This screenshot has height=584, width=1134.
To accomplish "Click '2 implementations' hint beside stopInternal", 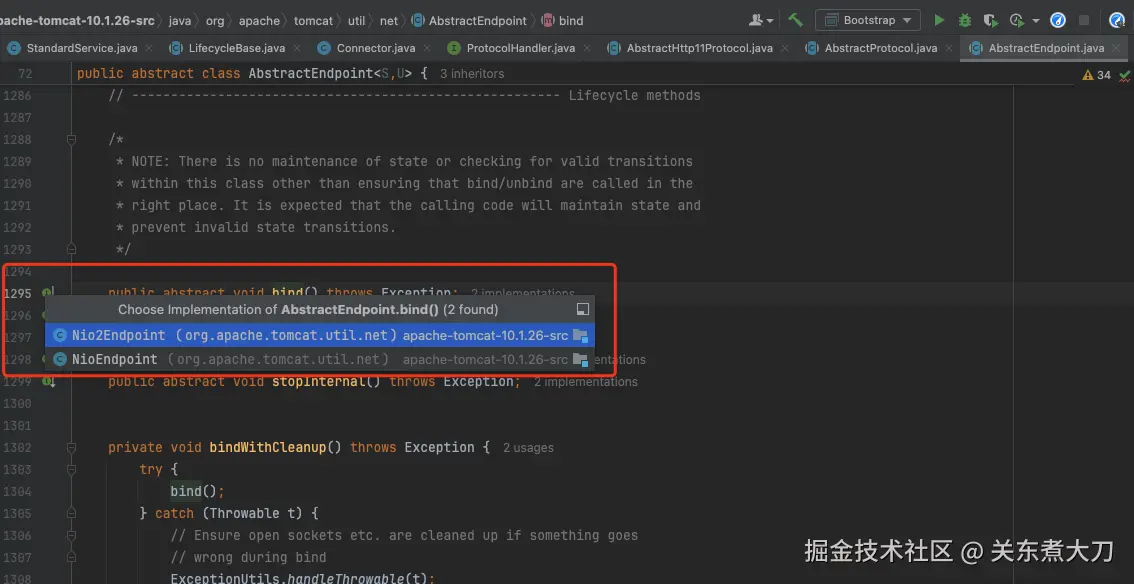I will tap(586, 382).
